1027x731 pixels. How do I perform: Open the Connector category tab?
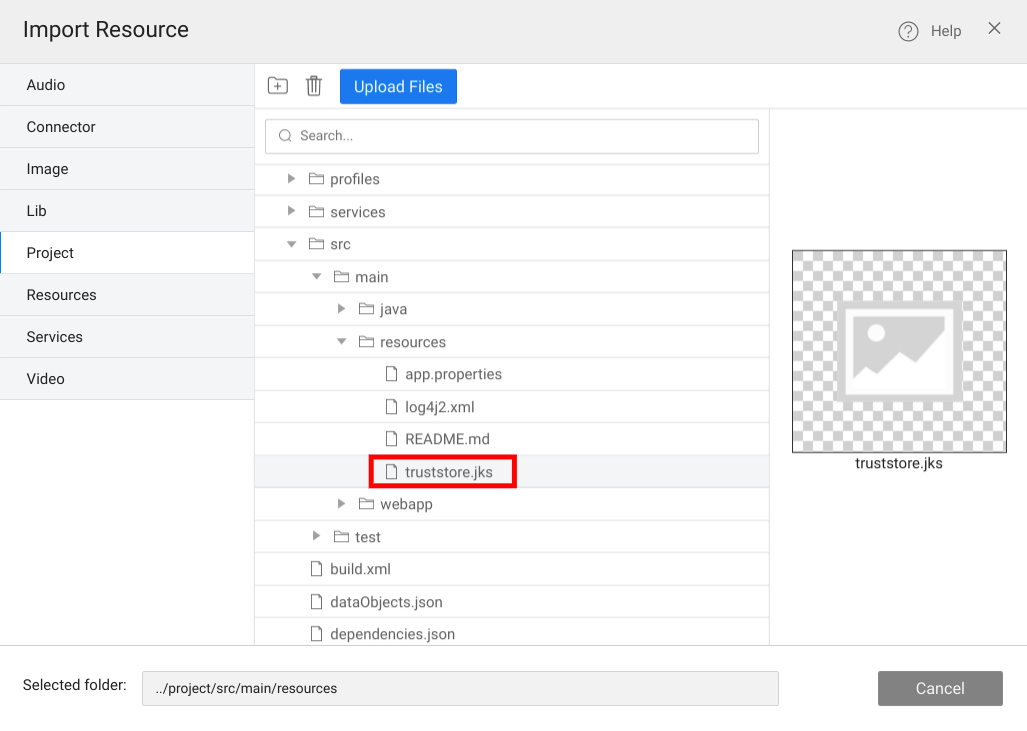point(127,127)
